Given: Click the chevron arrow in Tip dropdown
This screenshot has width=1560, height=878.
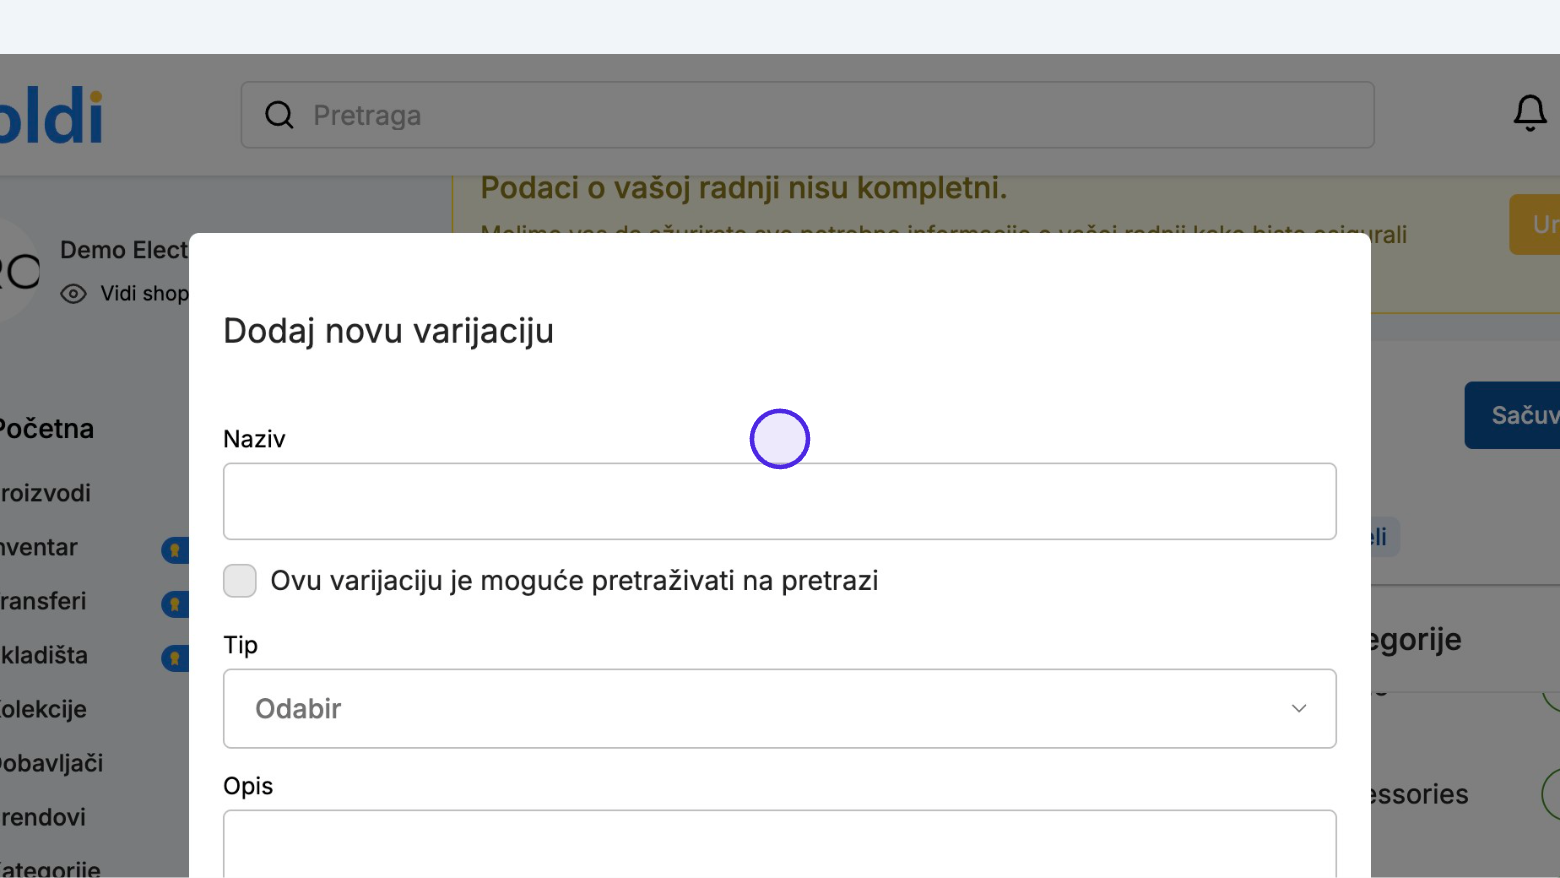Looking at the screenshot, I should click(x=1299, y=708).
